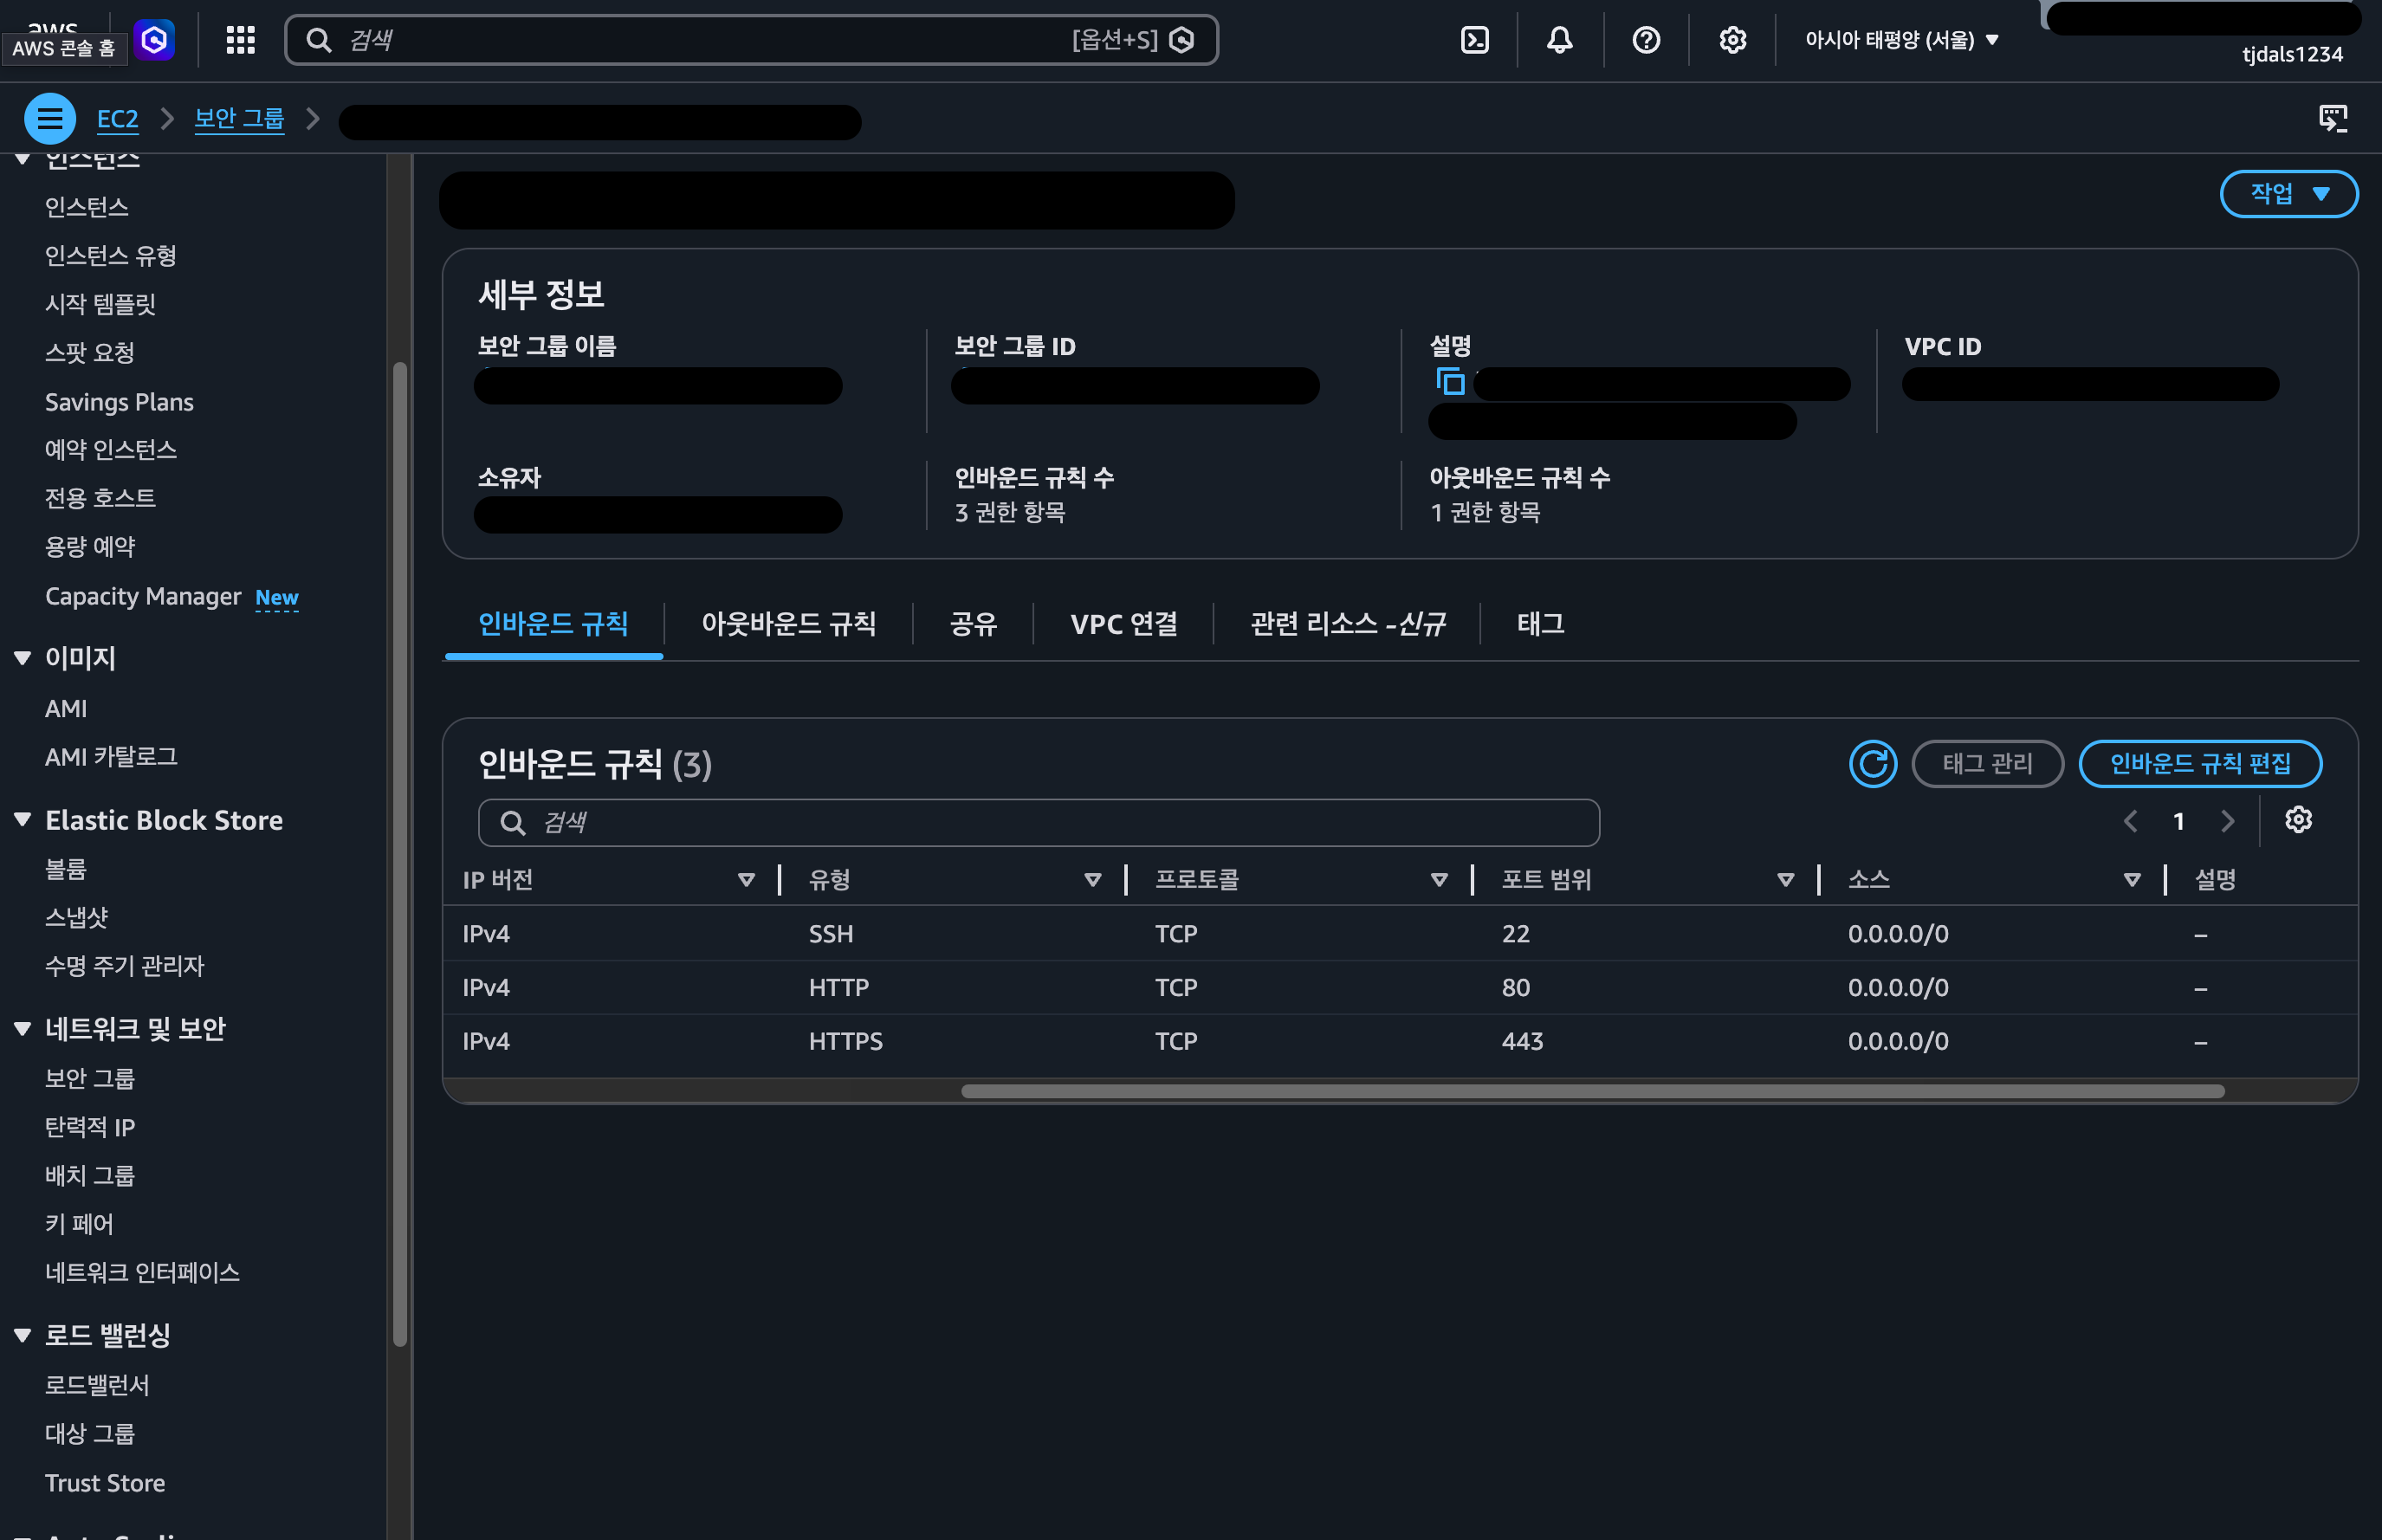Image resolution: width=2382 pixels, height=1540 pixels.
Task: Focus the top AWS 검색 search field
Action: tap(751, 40)
